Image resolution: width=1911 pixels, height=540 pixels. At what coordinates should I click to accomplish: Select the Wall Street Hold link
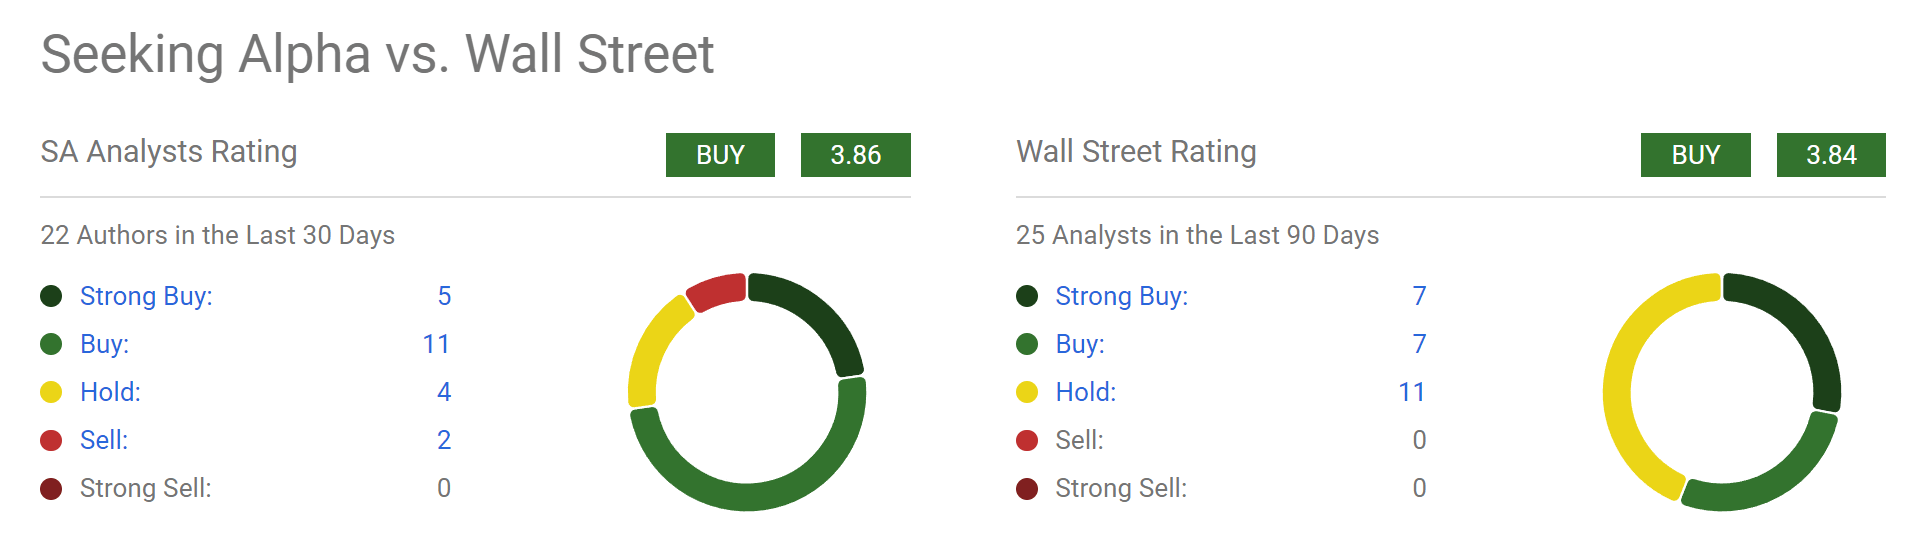tap(1085, 392)
